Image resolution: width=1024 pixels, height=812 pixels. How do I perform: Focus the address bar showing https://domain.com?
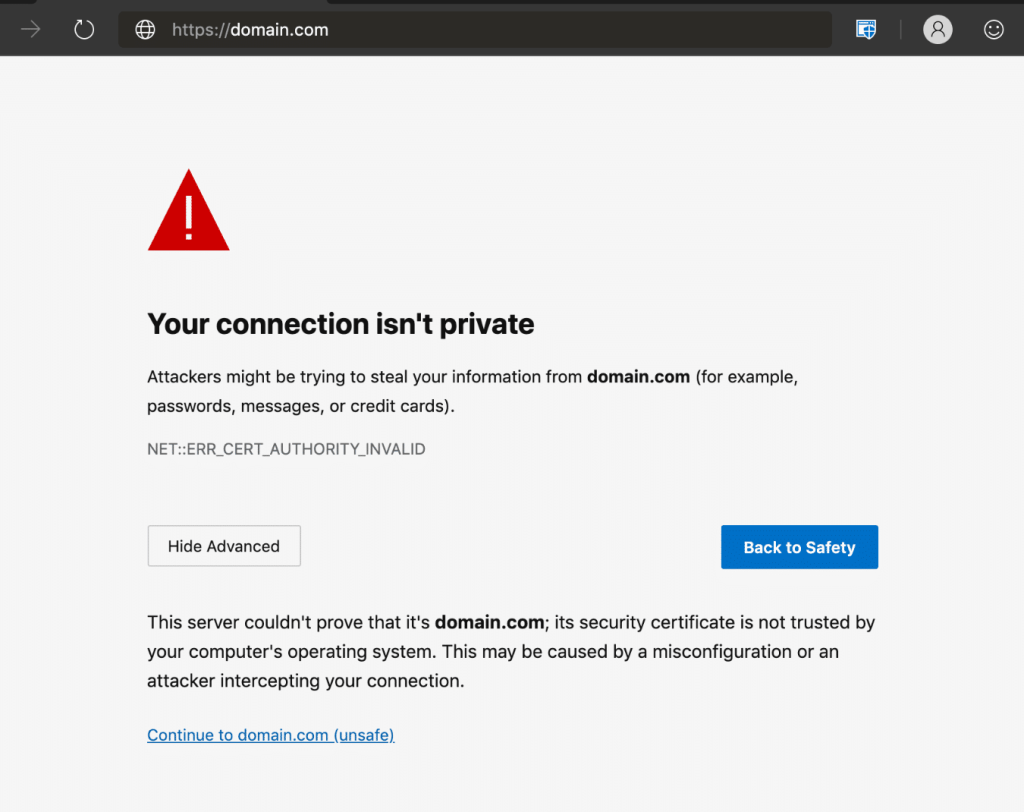pyautogui.click(x=500, y=30)
